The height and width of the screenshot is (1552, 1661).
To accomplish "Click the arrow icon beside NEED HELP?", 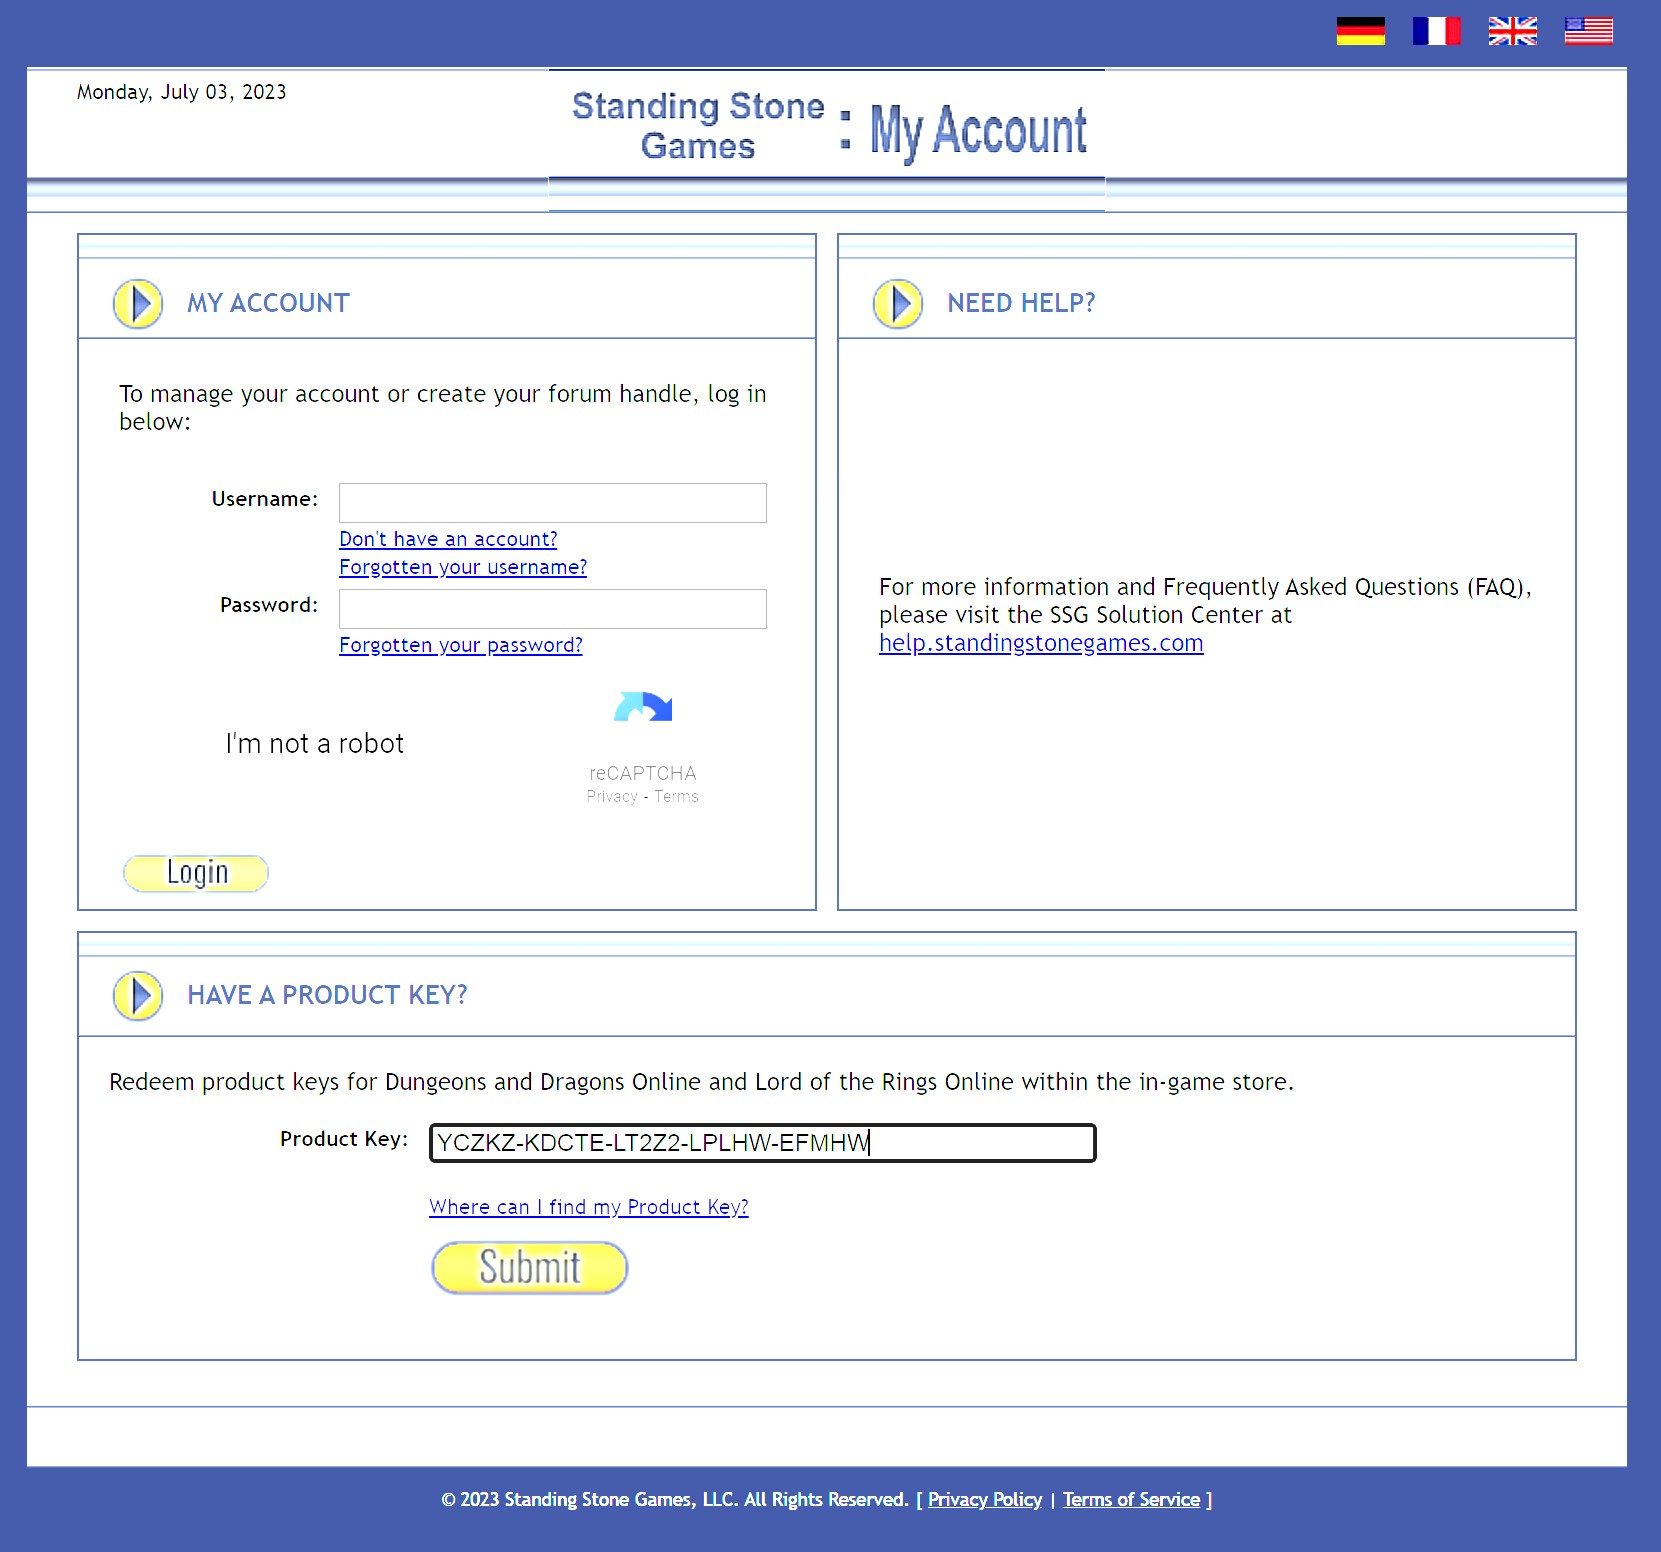I will tap(898, 304).
